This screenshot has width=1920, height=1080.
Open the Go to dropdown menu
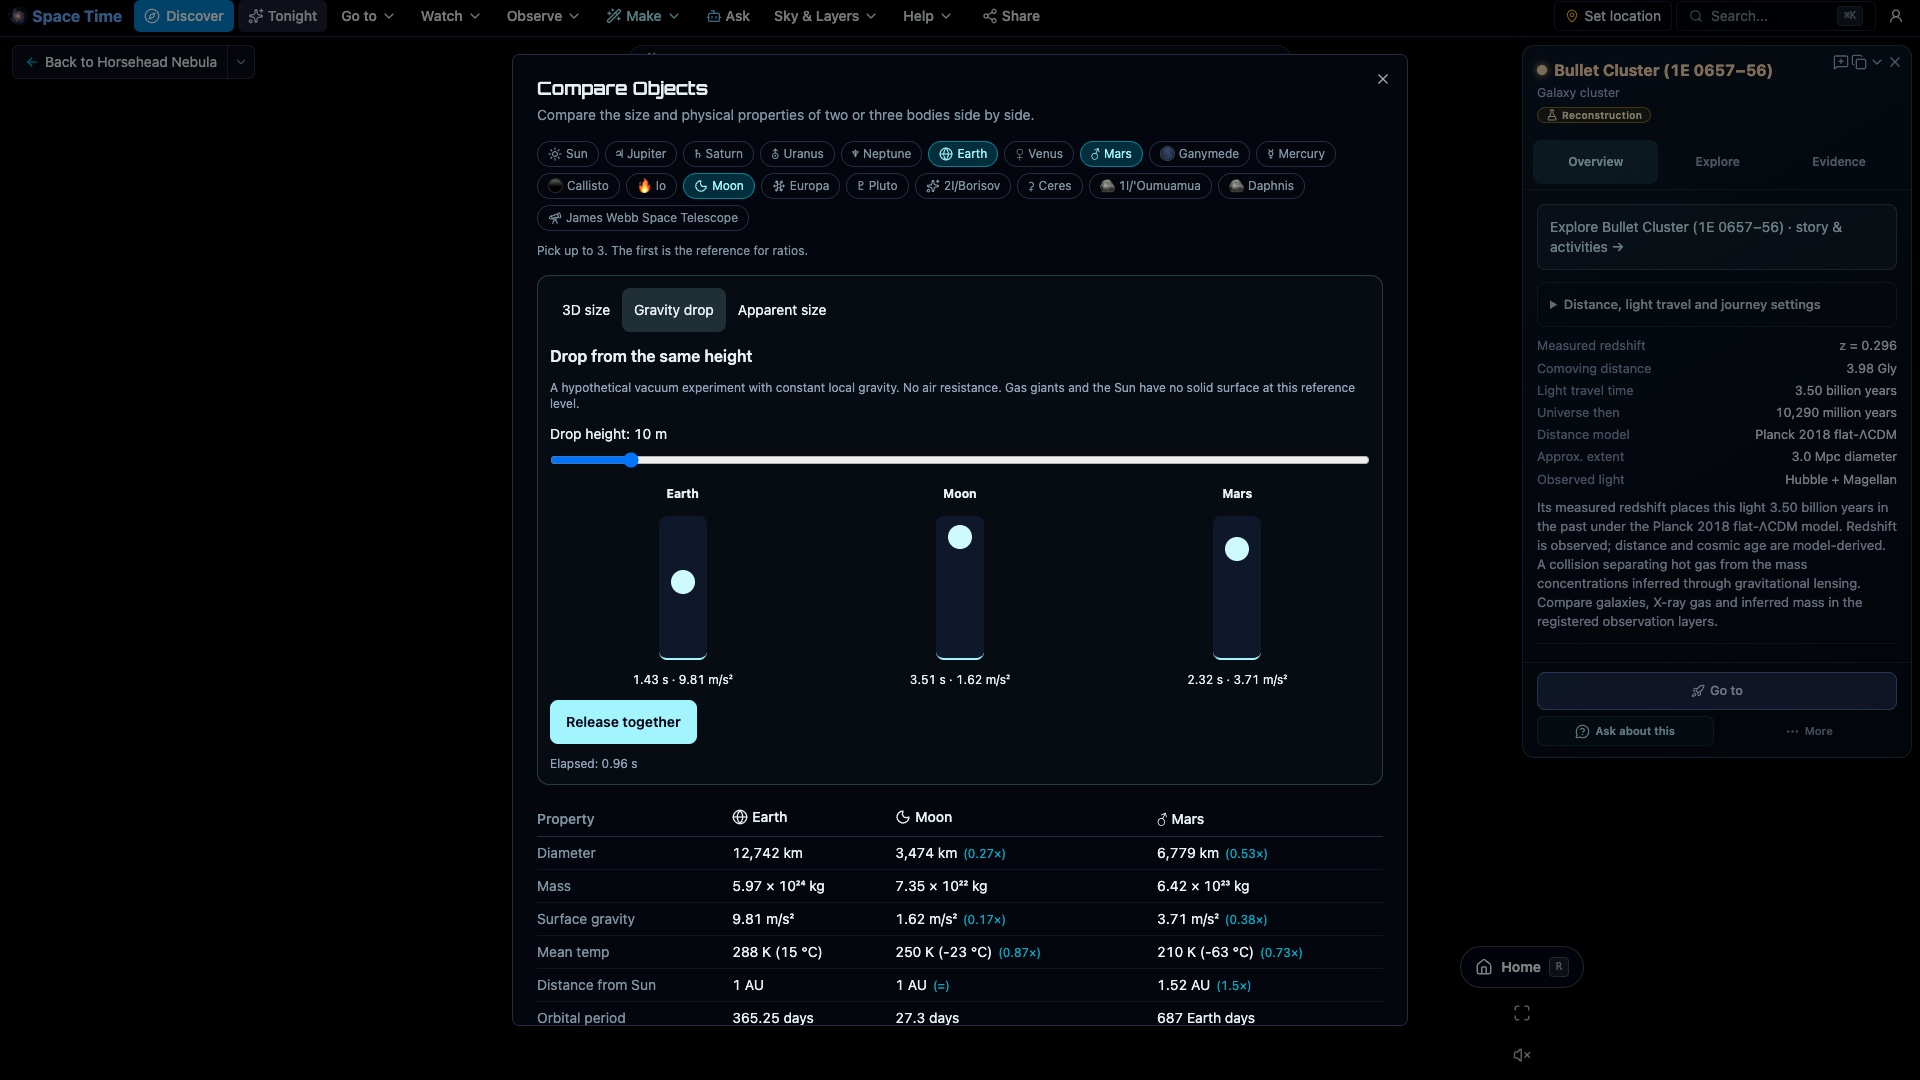[x=367, y=16]
